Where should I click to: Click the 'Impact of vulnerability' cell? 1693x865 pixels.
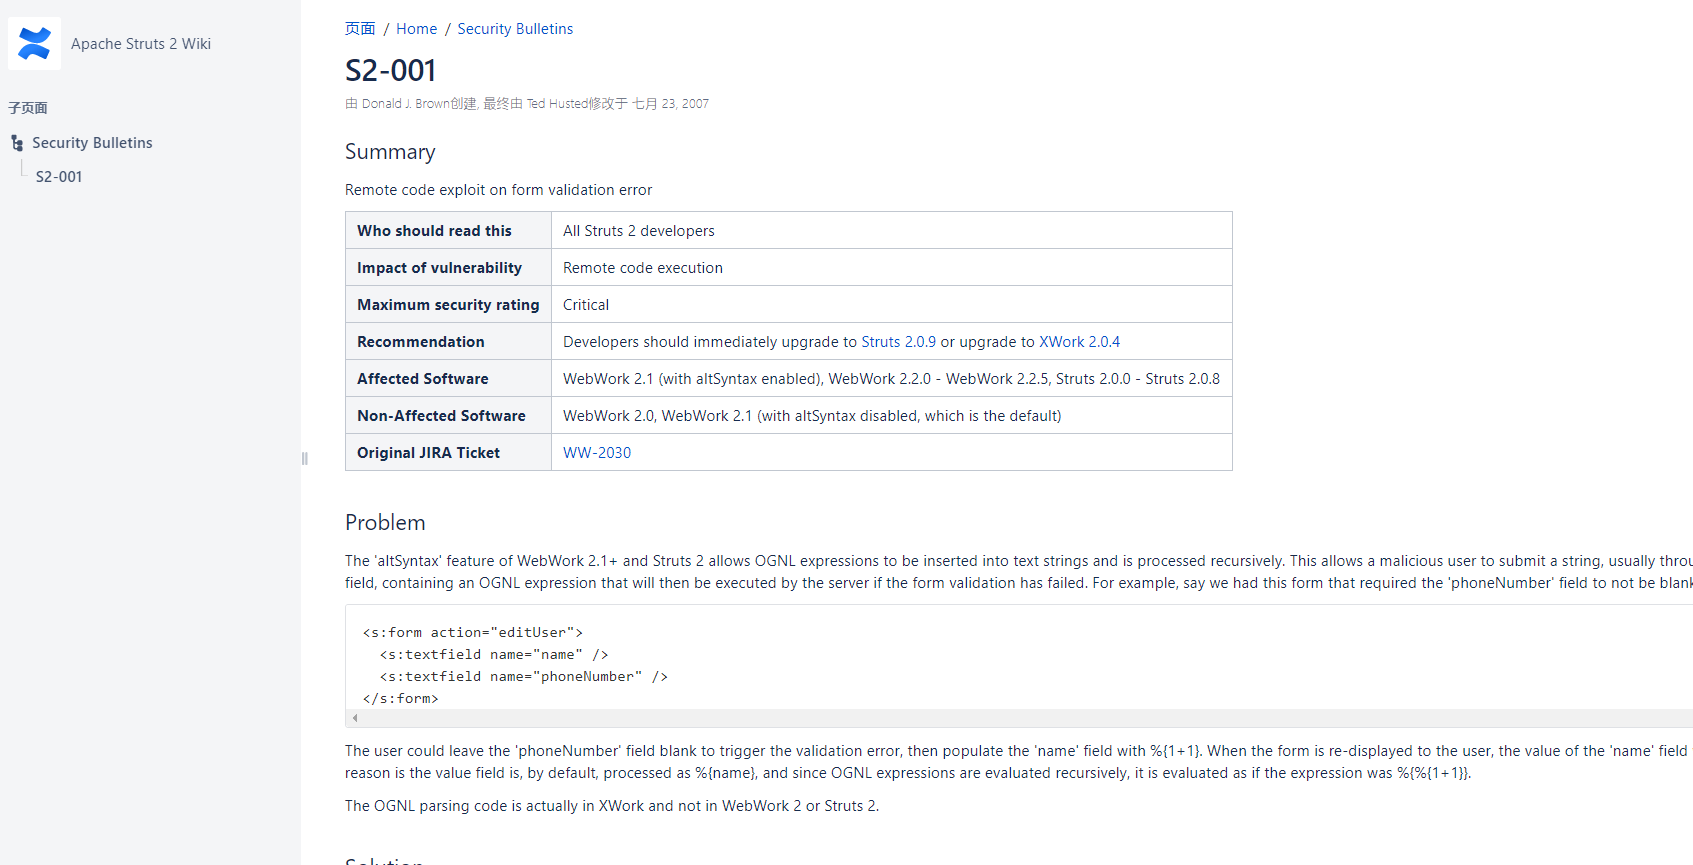(x=449, y=267)
